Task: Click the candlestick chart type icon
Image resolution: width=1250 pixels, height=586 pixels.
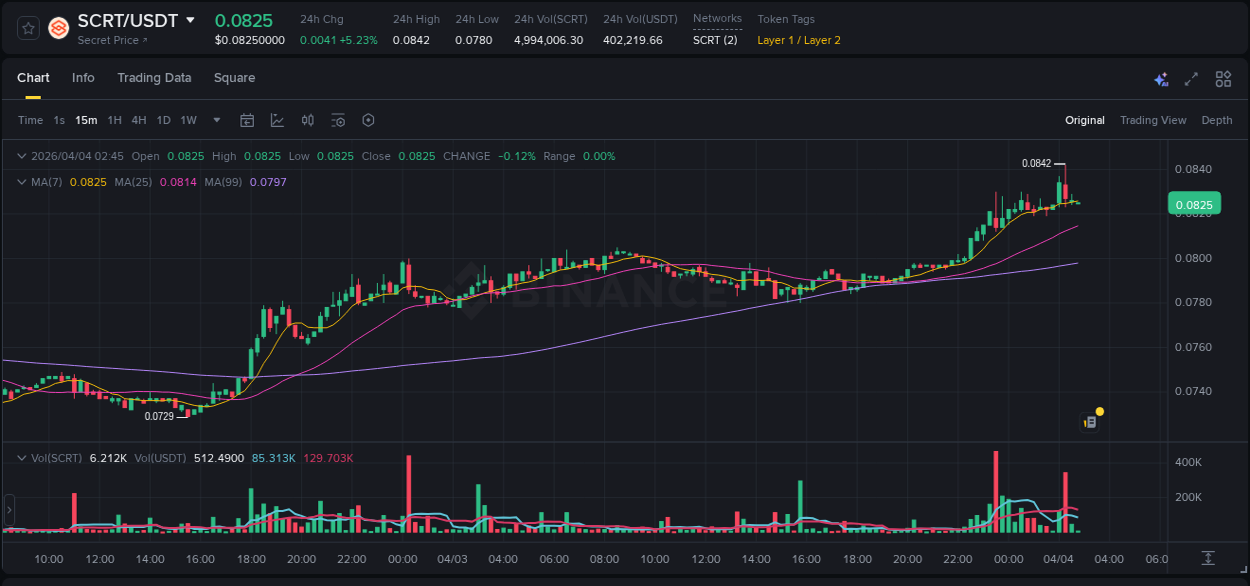Action: coord(308,120)
